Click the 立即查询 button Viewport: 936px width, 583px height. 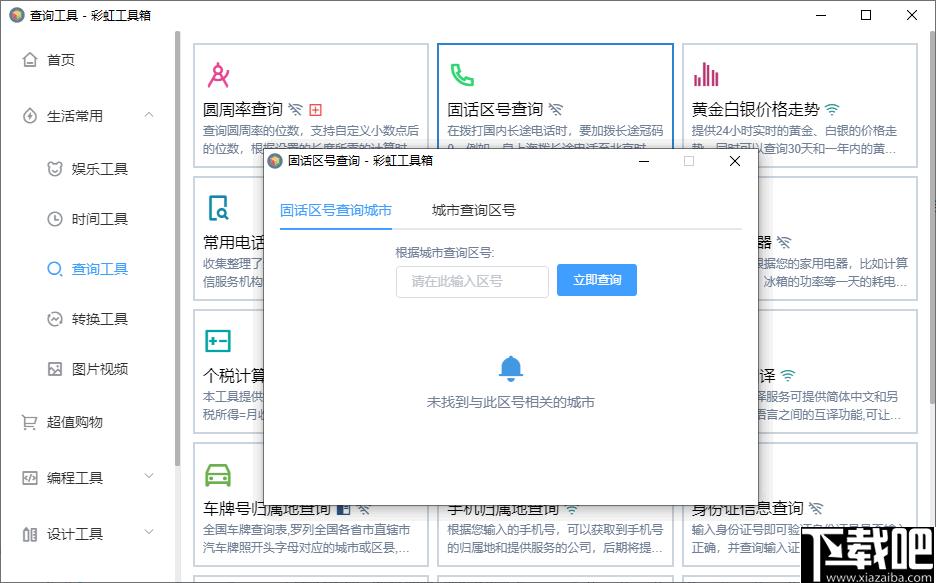(x=597, y=280)
